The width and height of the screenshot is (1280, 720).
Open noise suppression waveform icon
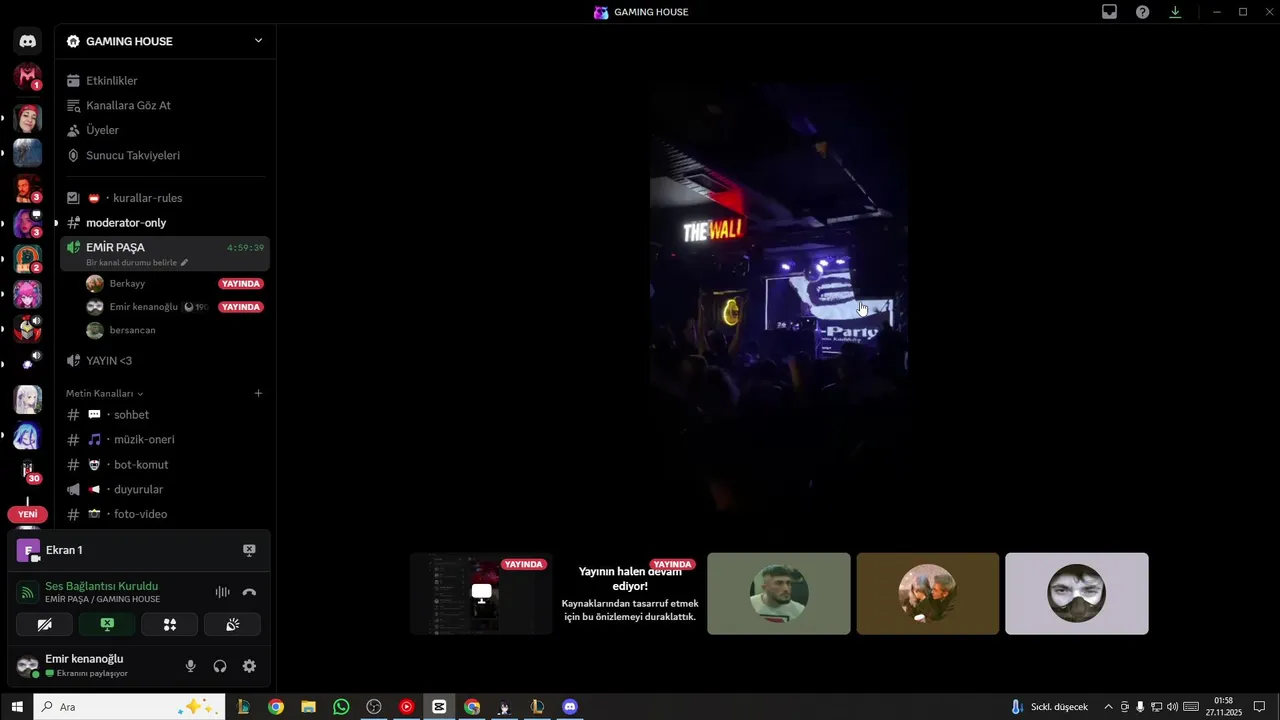click(x=222, y=592)
